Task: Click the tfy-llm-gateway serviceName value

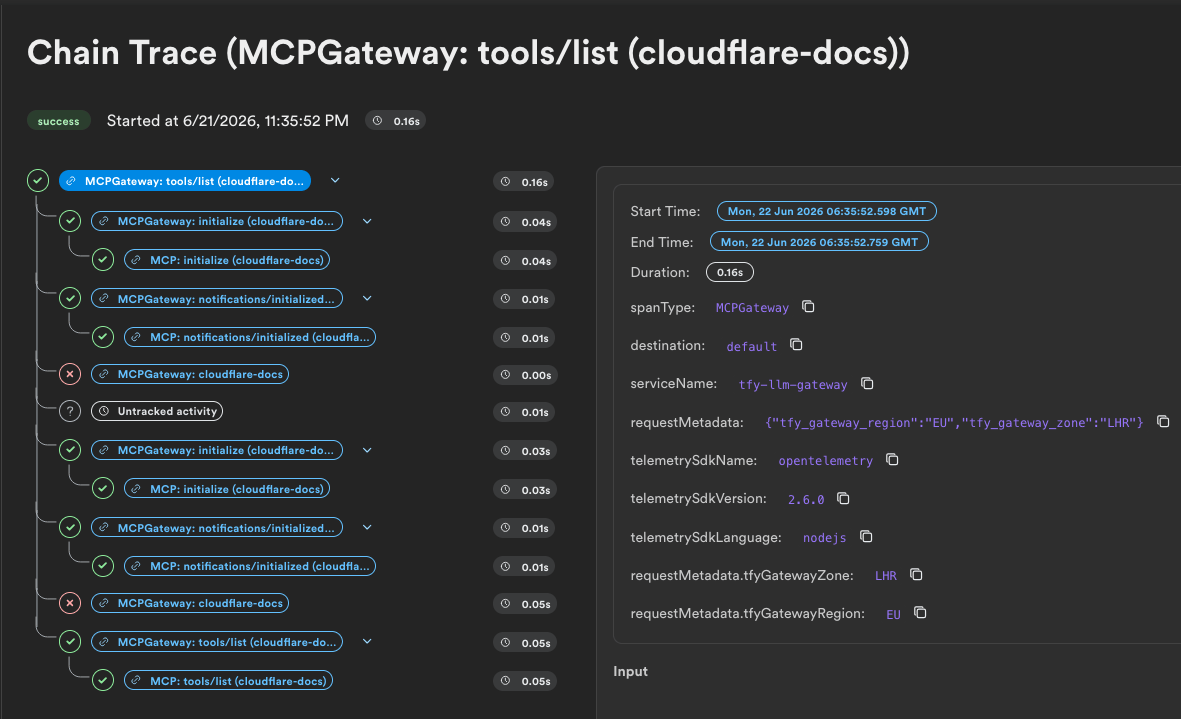Action: click(792, 385)
